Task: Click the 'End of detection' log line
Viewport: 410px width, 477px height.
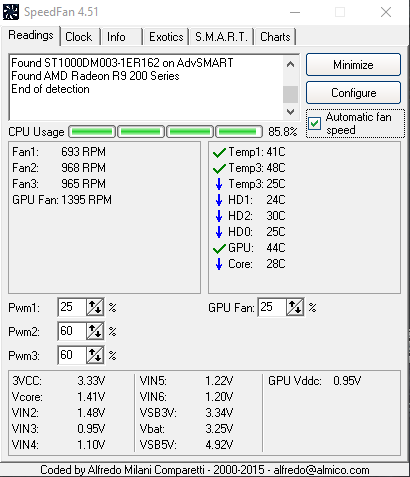Action: pyautogui.click(x=50, y=89)
